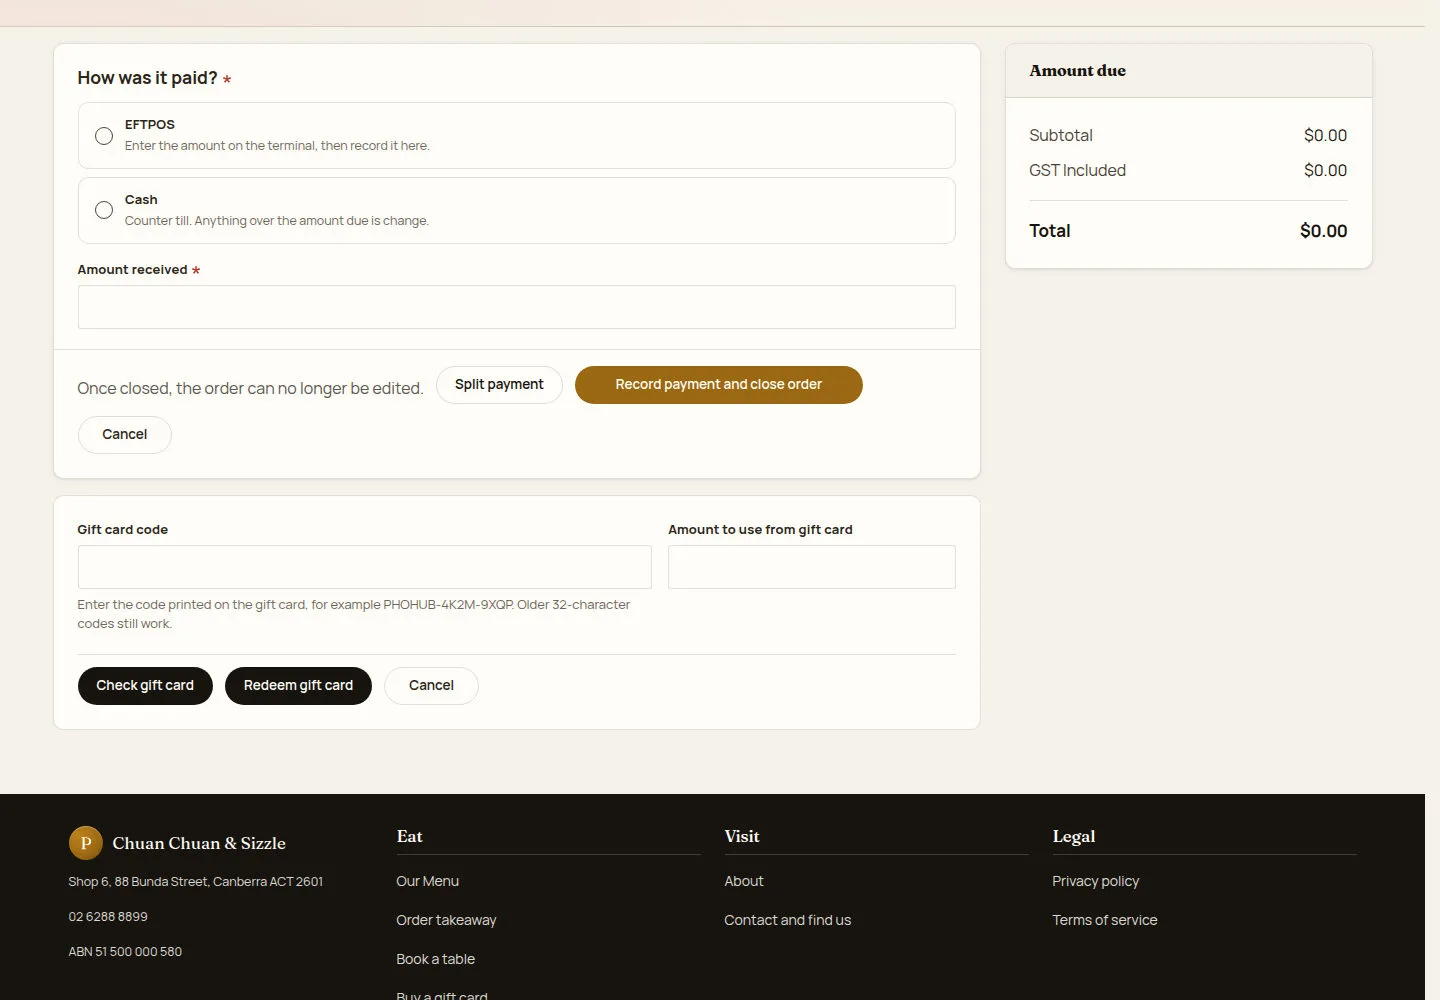
Task: Click the round P logo icon in footer
Action: click(86, 843)
